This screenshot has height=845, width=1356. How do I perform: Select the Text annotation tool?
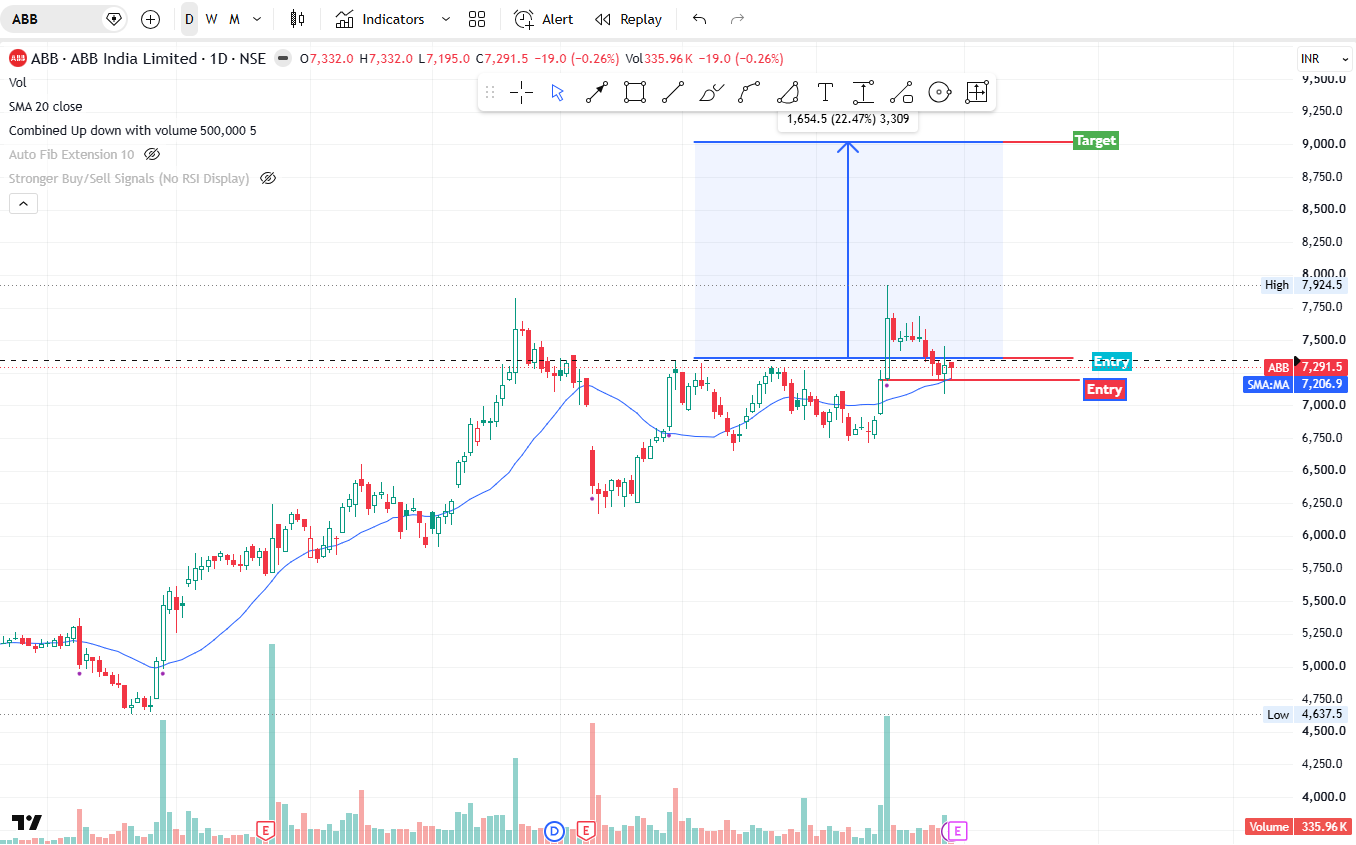coord(825,93)
